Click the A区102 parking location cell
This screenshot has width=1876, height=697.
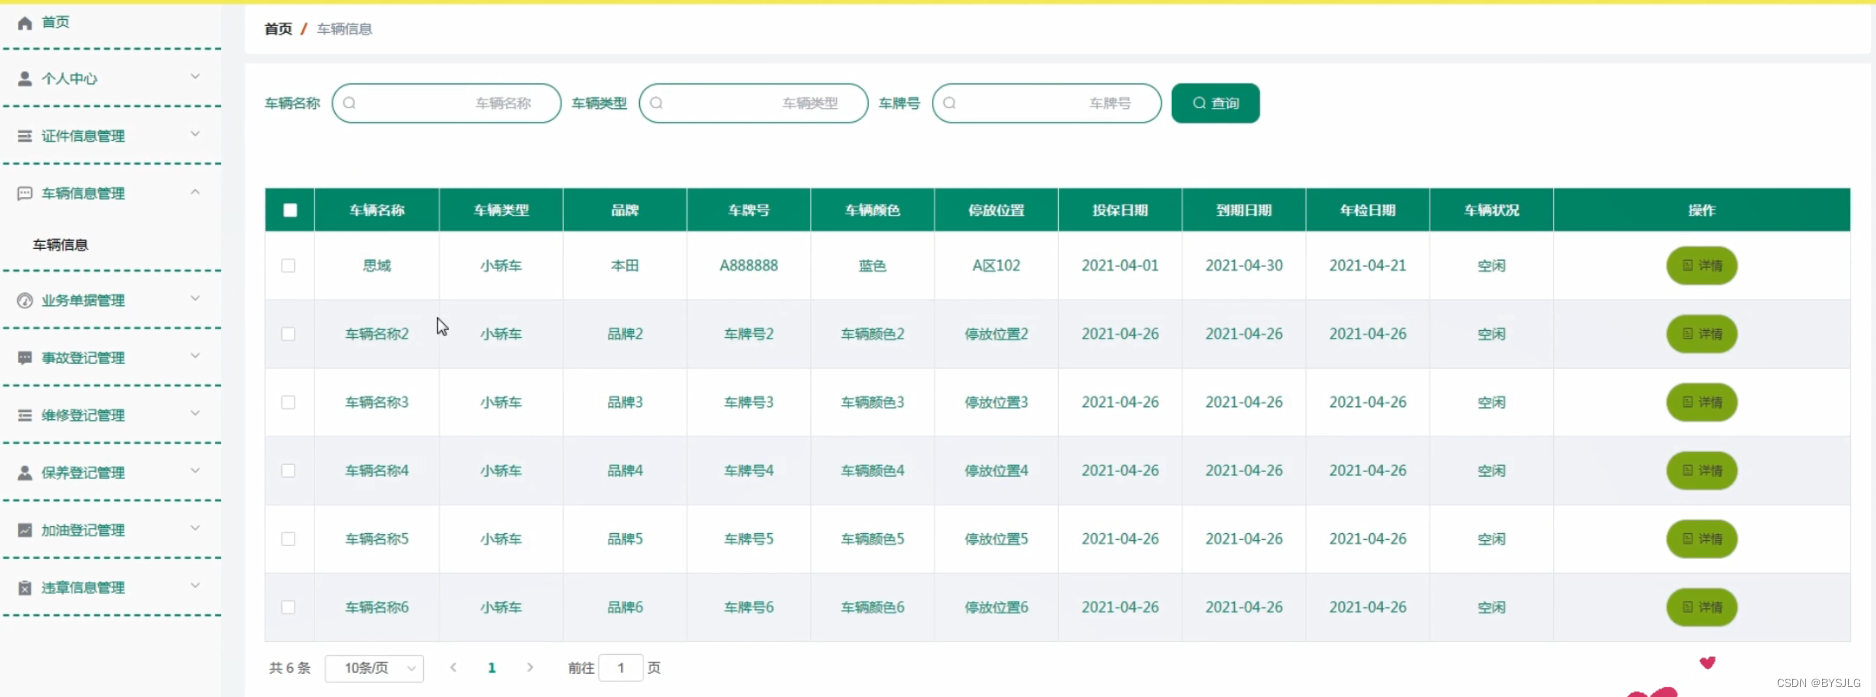[996, 266]
